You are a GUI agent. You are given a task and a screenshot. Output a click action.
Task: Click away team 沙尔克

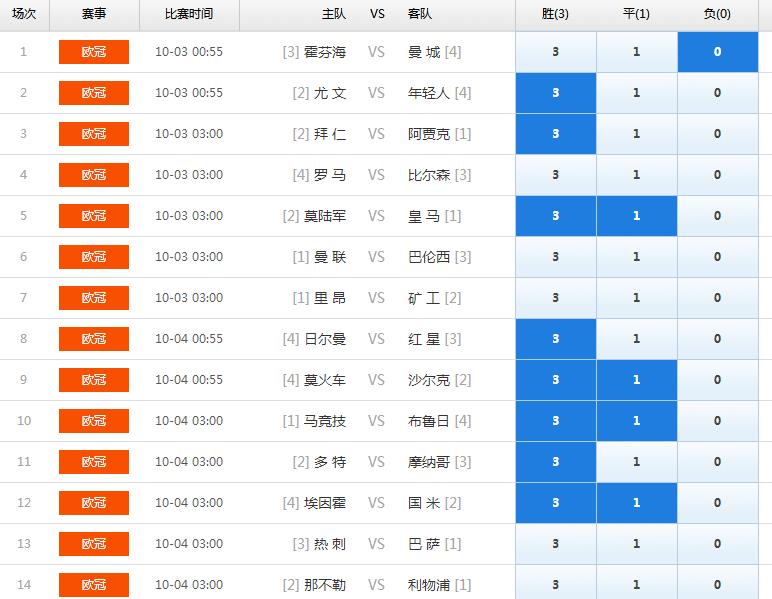pos(429,380)
